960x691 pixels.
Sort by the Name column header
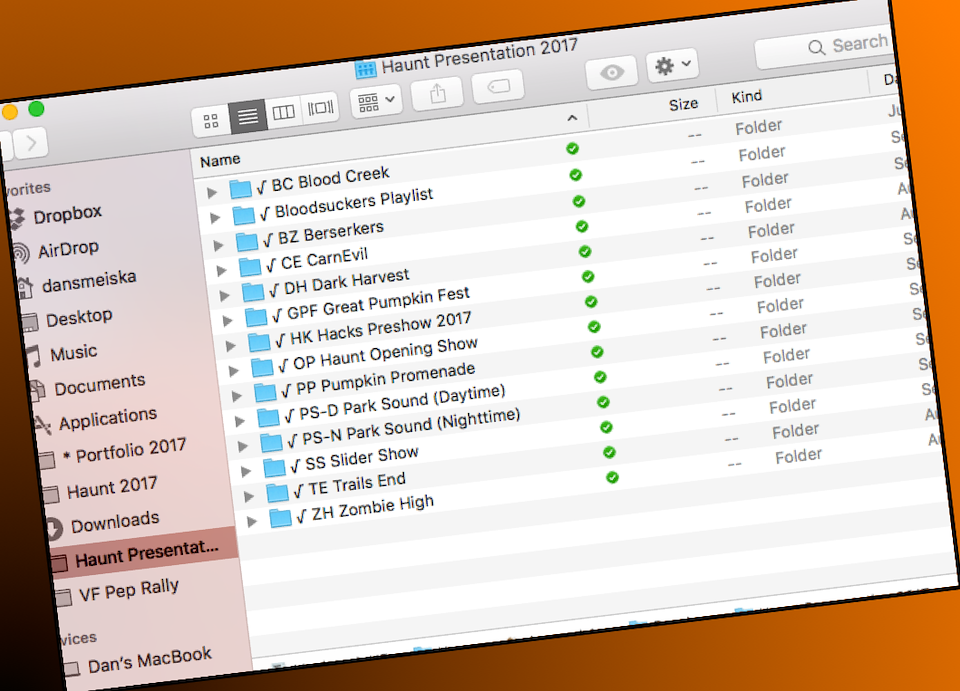coord(220,160)
